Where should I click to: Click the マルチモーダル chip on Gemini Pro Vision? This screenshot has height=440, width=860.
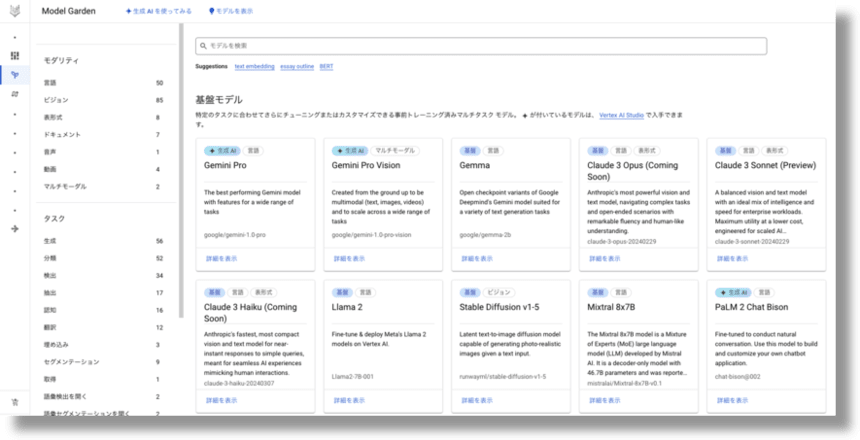(395, 150)
